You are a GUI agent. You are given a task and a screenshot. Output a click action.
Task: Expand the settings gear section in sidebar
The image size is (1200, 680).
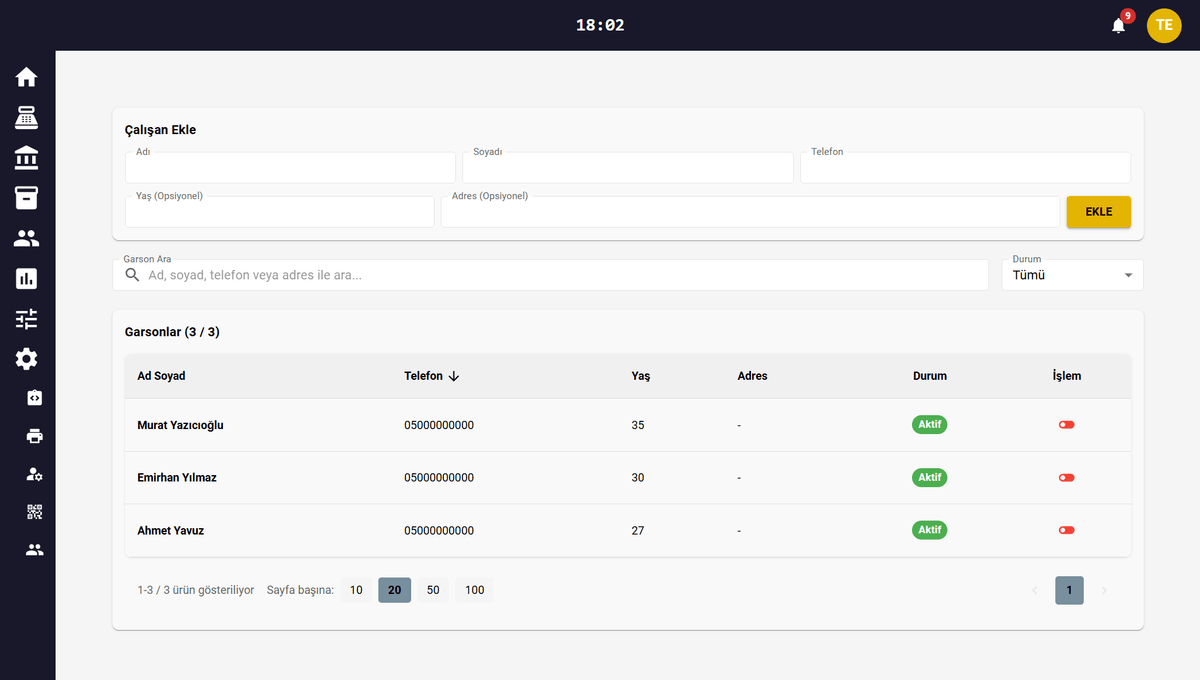tap(27, 359)
